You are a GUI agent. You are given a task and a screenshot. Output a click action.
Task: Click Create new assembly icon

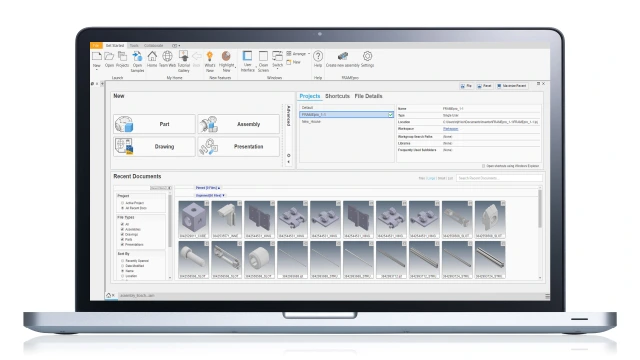(343, 56)
